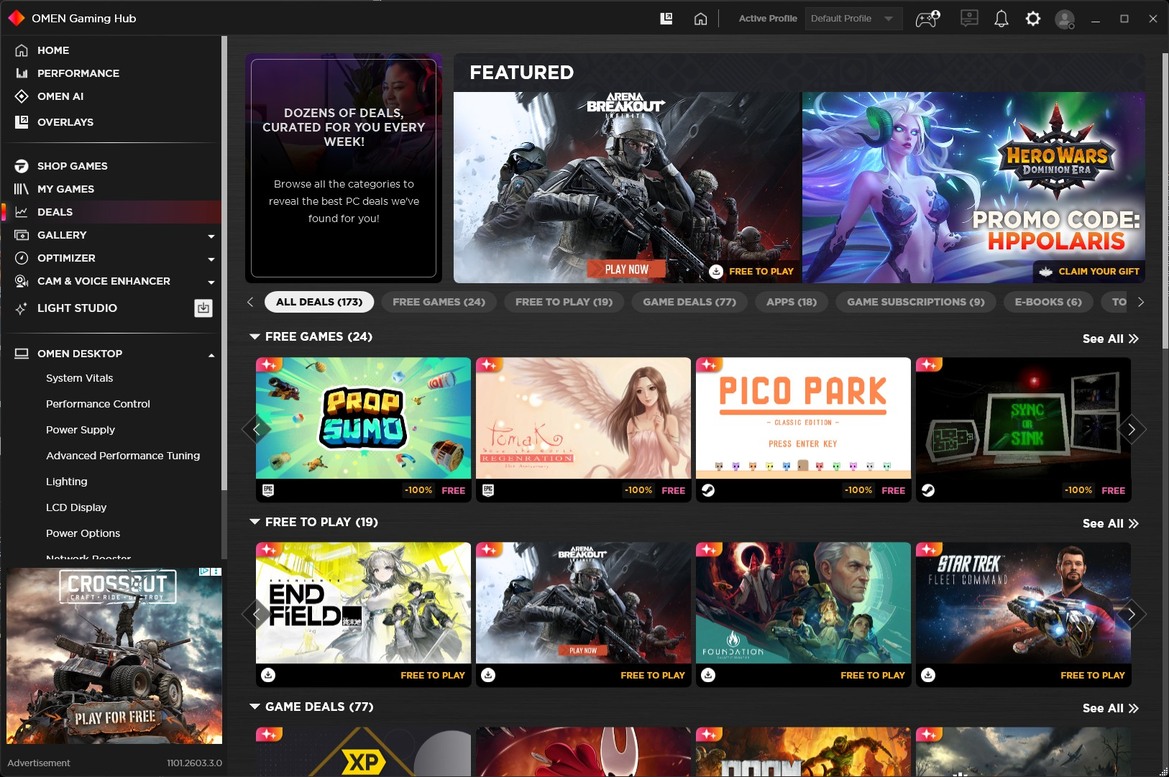Select the E-BOOKS (6) tab

1047,302
